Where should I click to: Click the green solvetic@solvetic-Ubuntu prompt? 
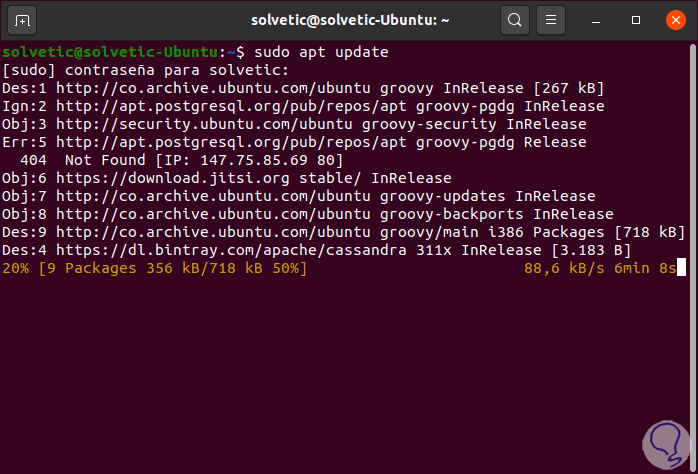(x=110, y=52)
